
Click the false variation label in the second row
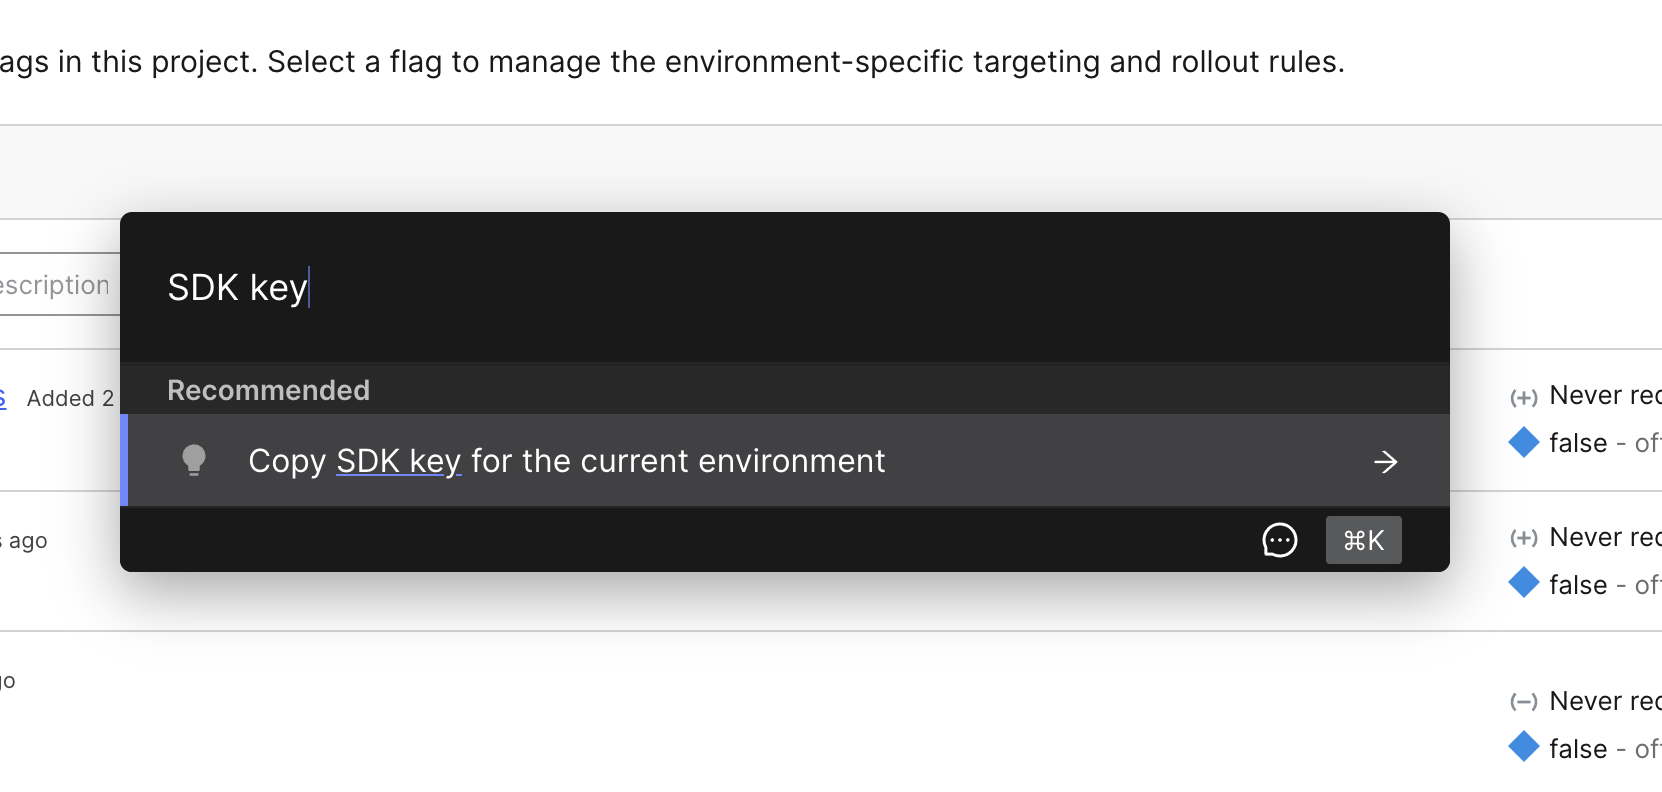[x=1578, y=585]
